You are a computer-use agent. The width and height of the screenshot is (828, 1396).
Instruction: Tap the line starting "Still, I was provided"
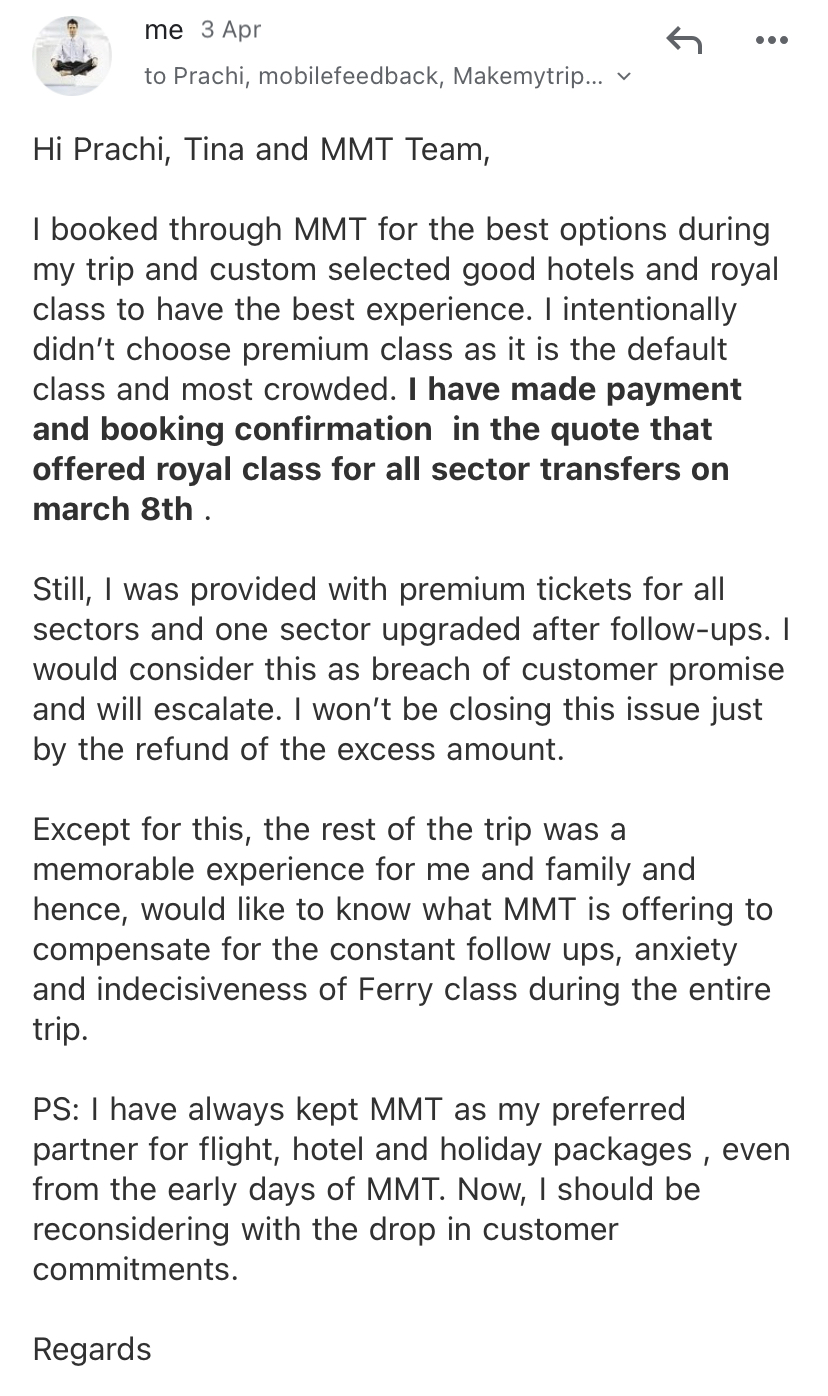(x=378, y=589)
